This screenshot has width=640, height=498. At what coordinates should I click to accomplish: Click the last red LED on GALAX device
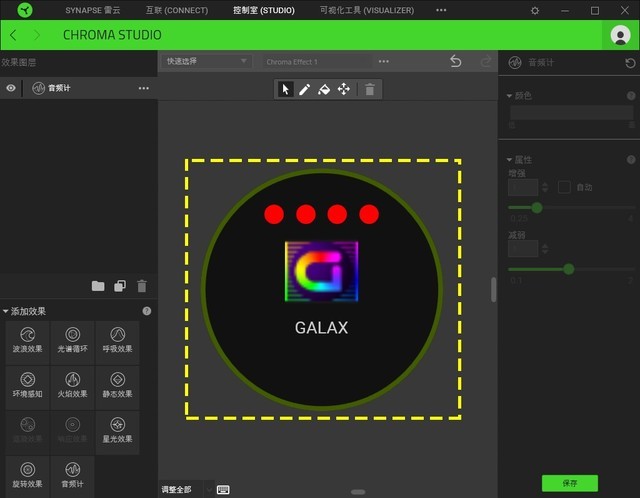coord(369,214)
